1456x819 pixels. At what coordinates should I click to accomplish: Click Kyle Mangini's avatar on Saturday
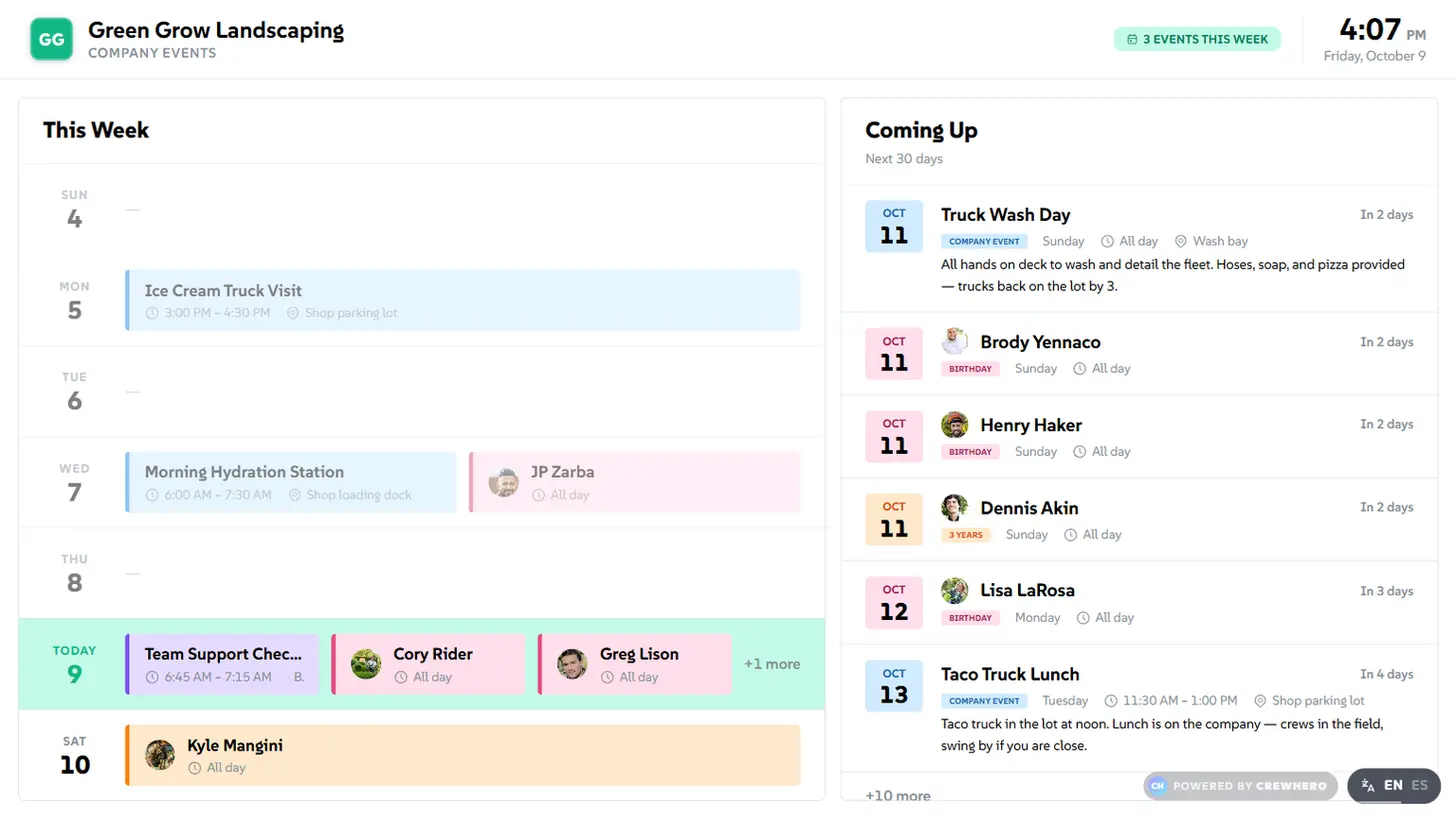click(160, 755)
